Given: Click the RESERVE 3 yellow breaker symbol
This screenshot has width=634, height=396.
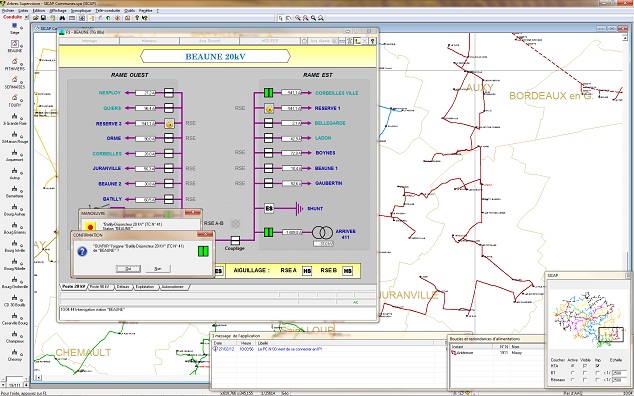Looking at the screenshot, I should tap(169, 123).
